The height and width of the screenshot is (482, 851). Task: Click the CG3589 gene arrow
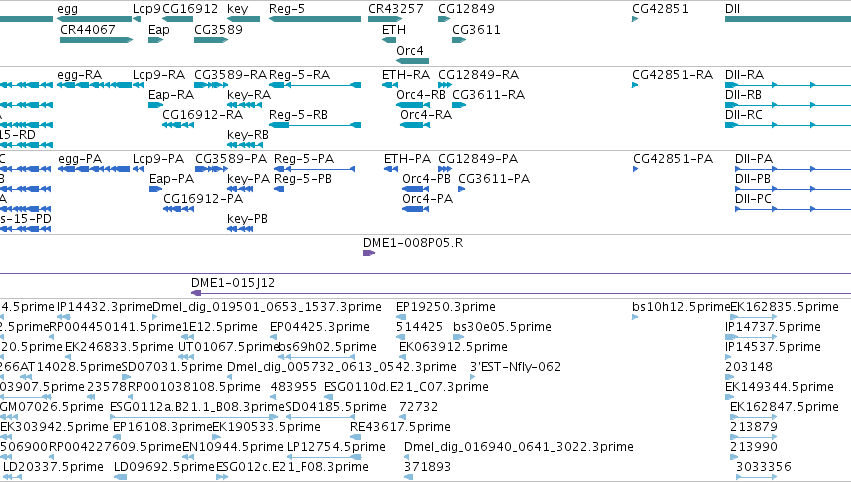[211, 40]
